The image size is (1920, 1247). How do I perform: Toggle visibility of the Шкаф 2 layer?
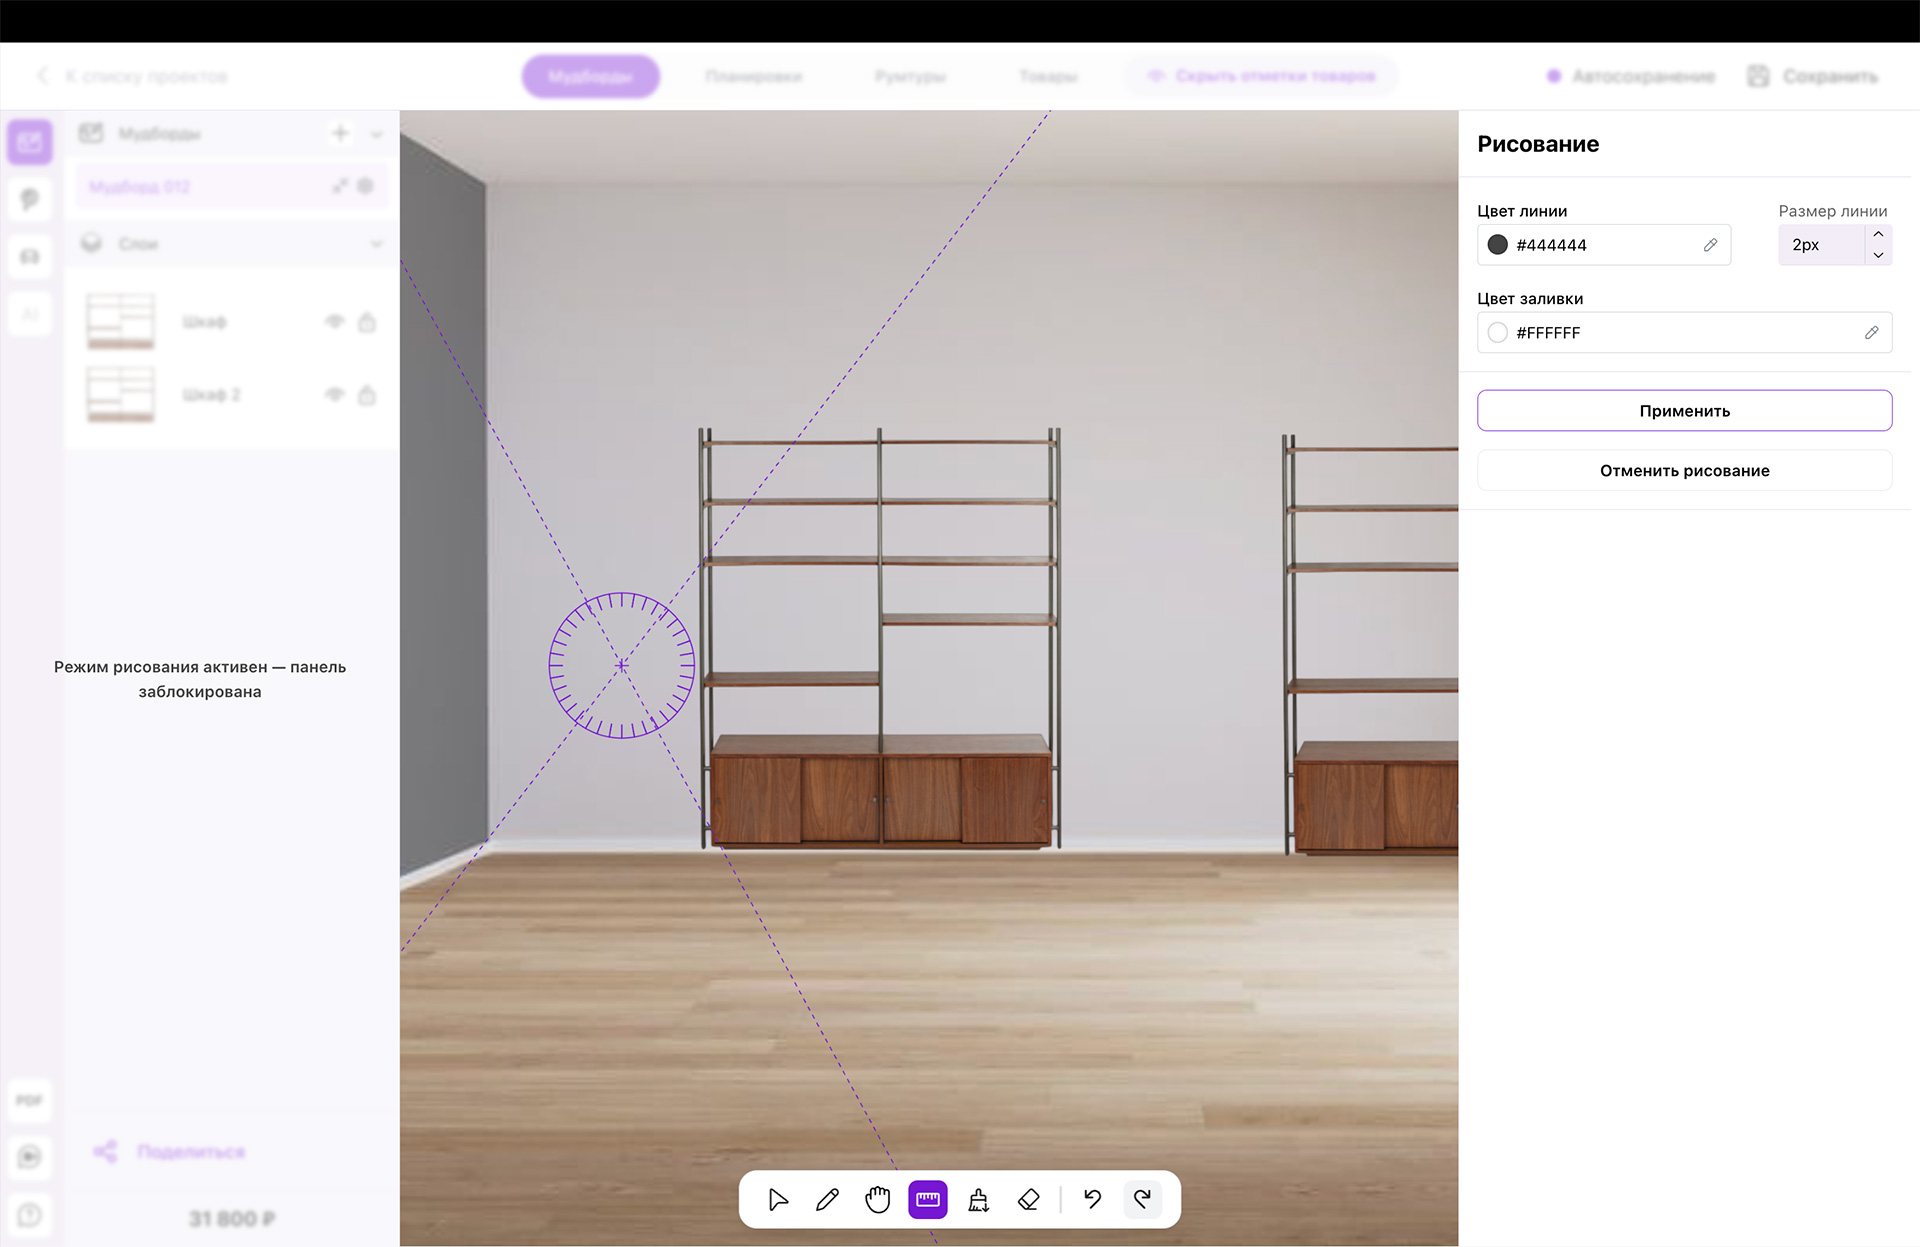(335, 395)
